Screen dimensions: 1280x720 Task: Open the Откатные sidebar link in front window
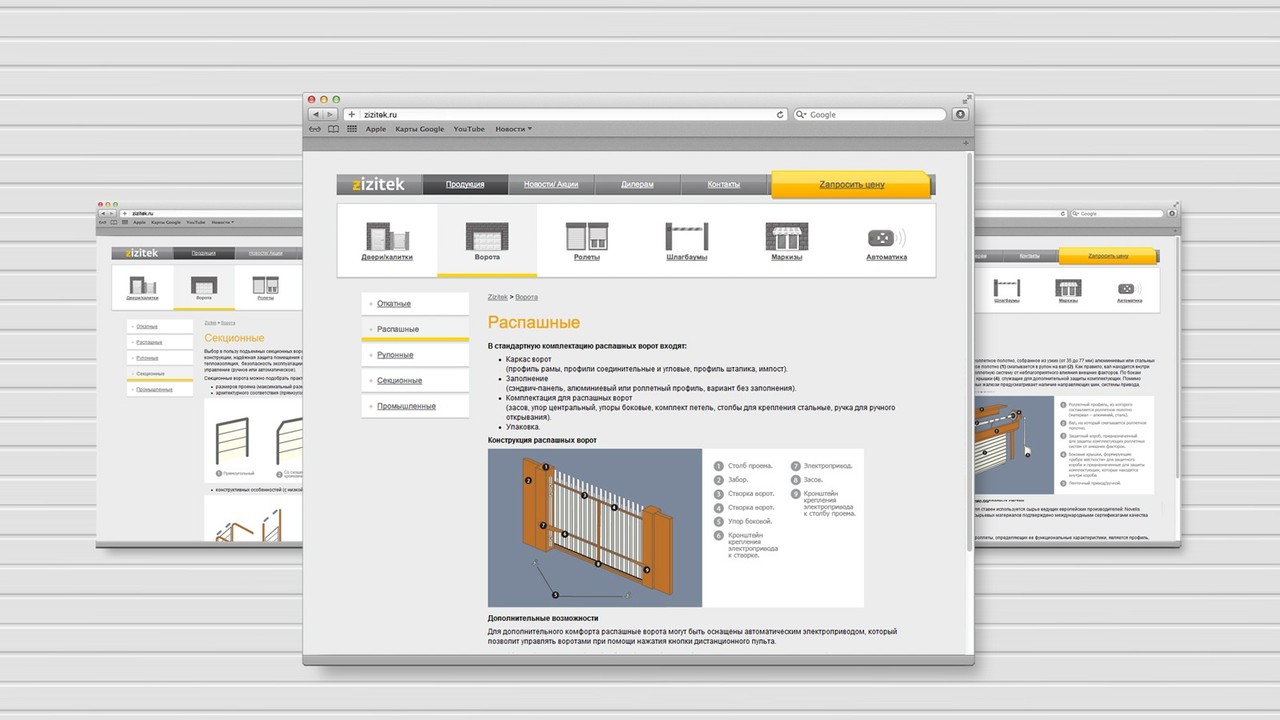click(394, 304)
